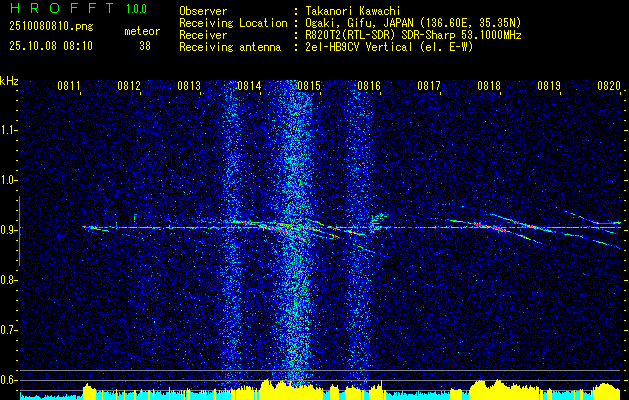
Task: Click the meteor count 38
Action: [145, 46]
